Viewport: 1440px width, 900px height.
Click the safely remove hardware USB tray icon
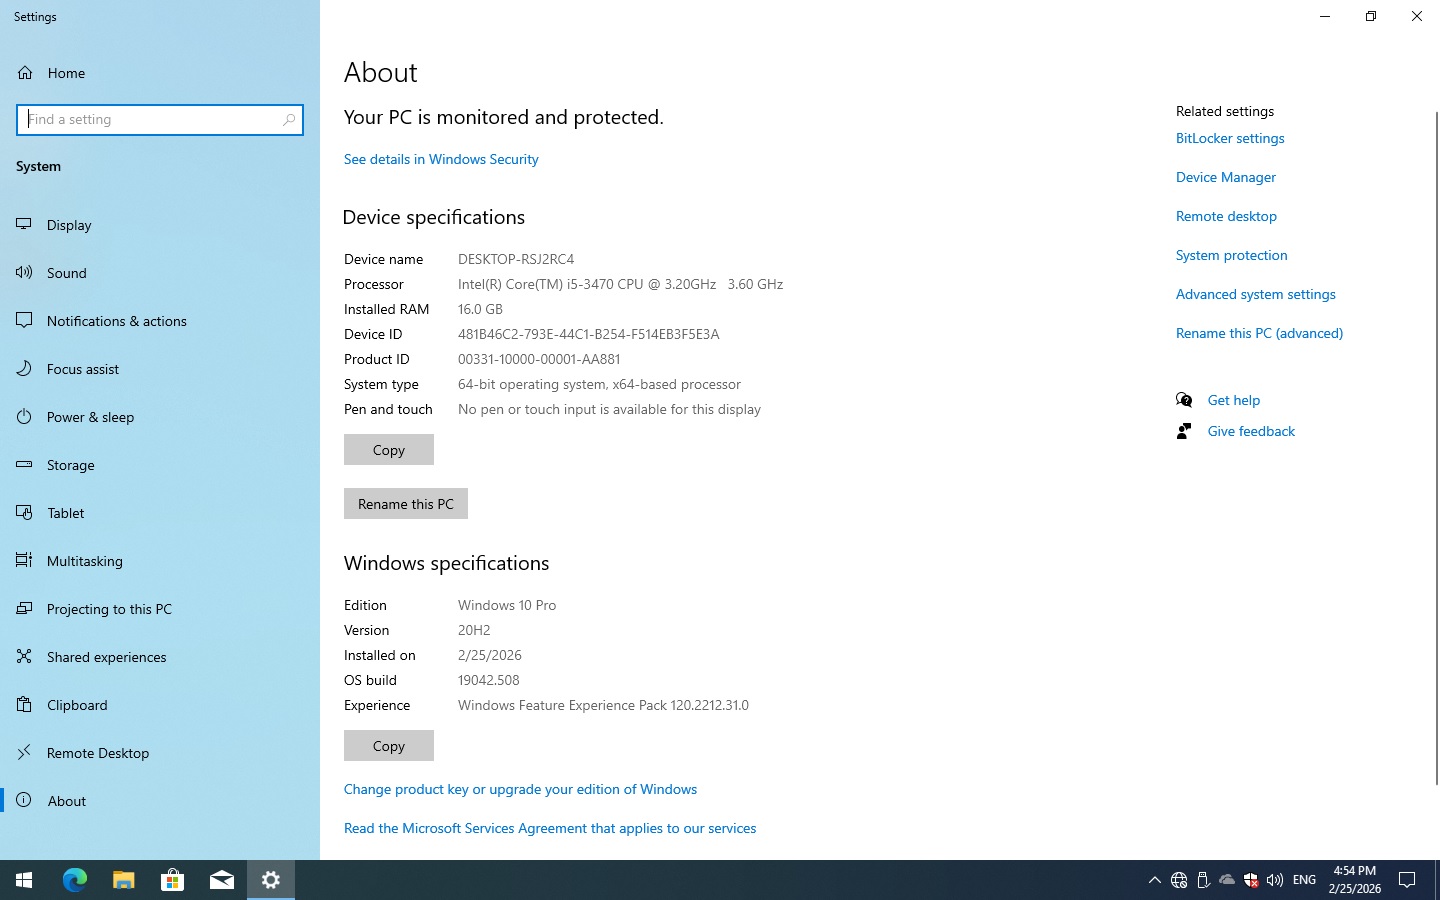[1203, 880]
